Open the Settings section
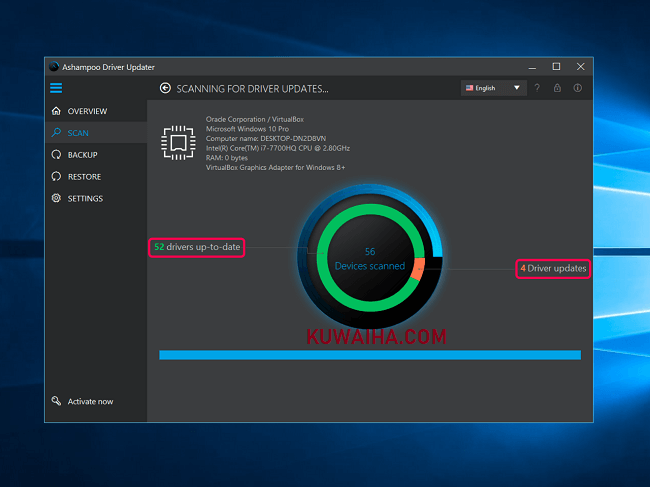650x487 pixels. [96, 198]
